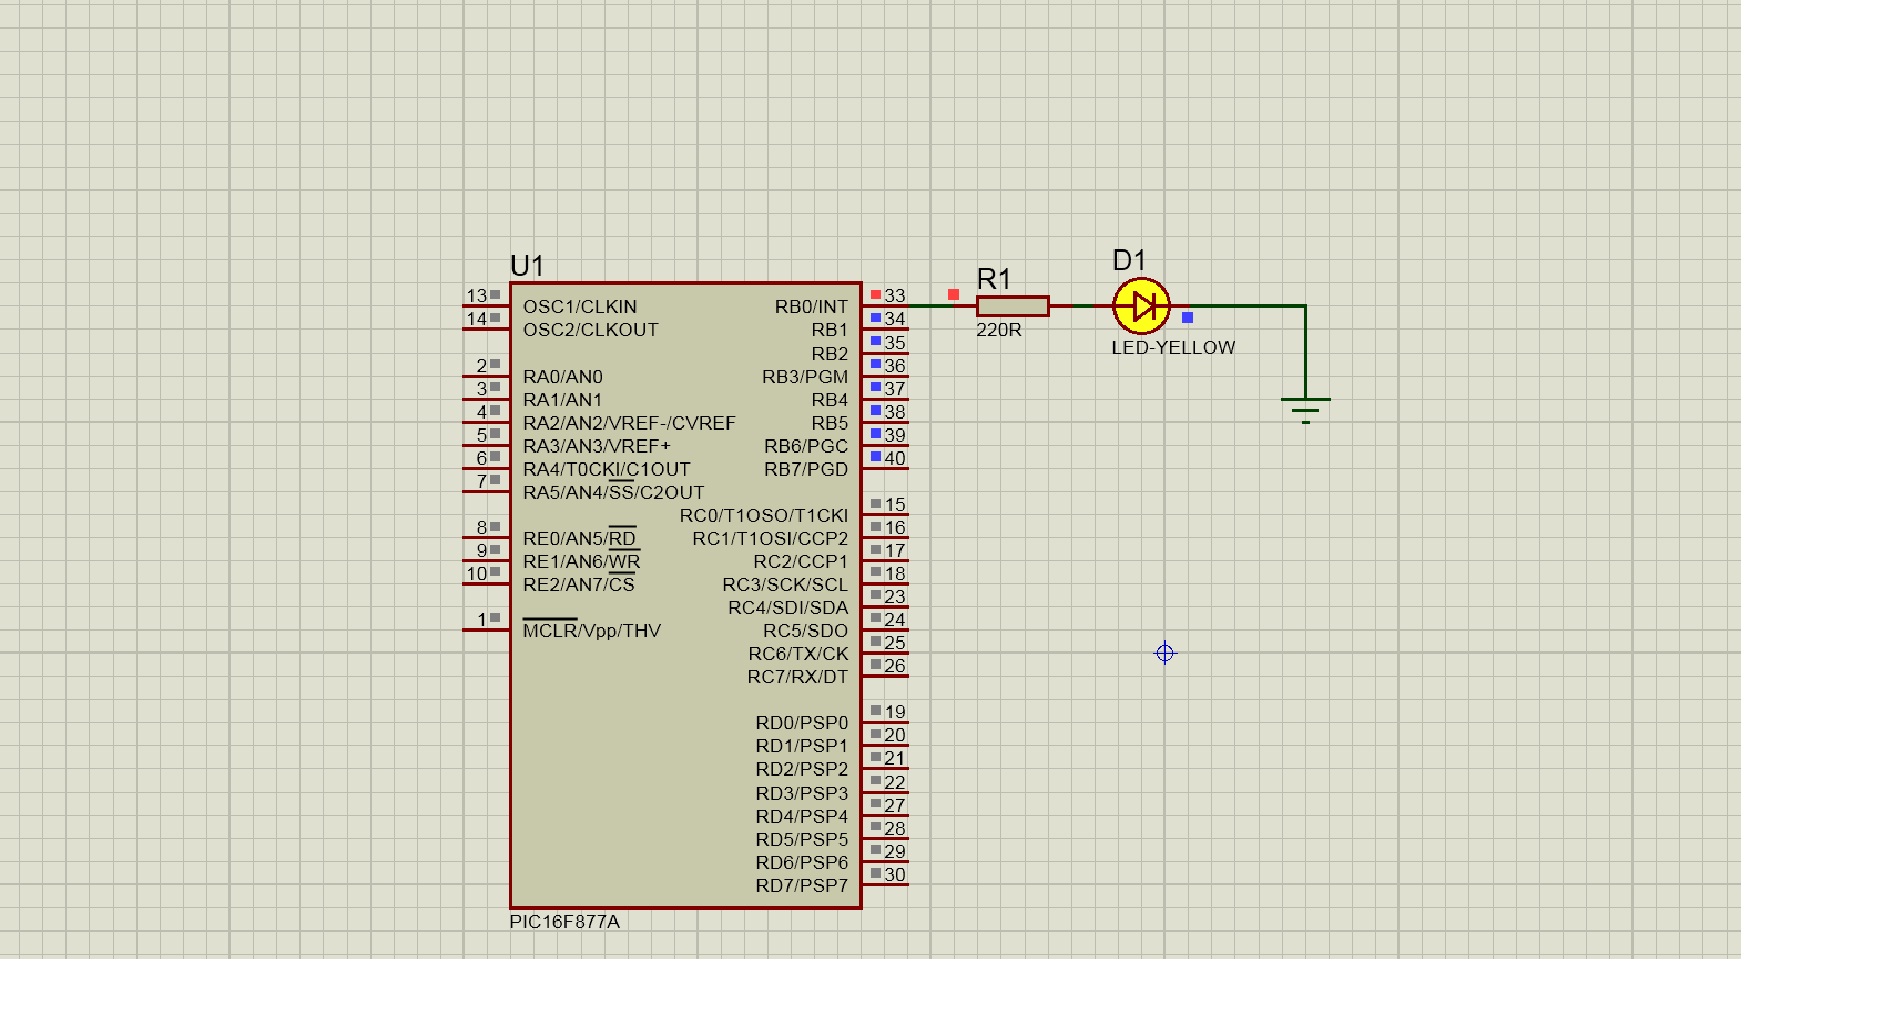Select the R1 resistor body
Screen dimensions: 1879x1016
[x=1012, y=306]
